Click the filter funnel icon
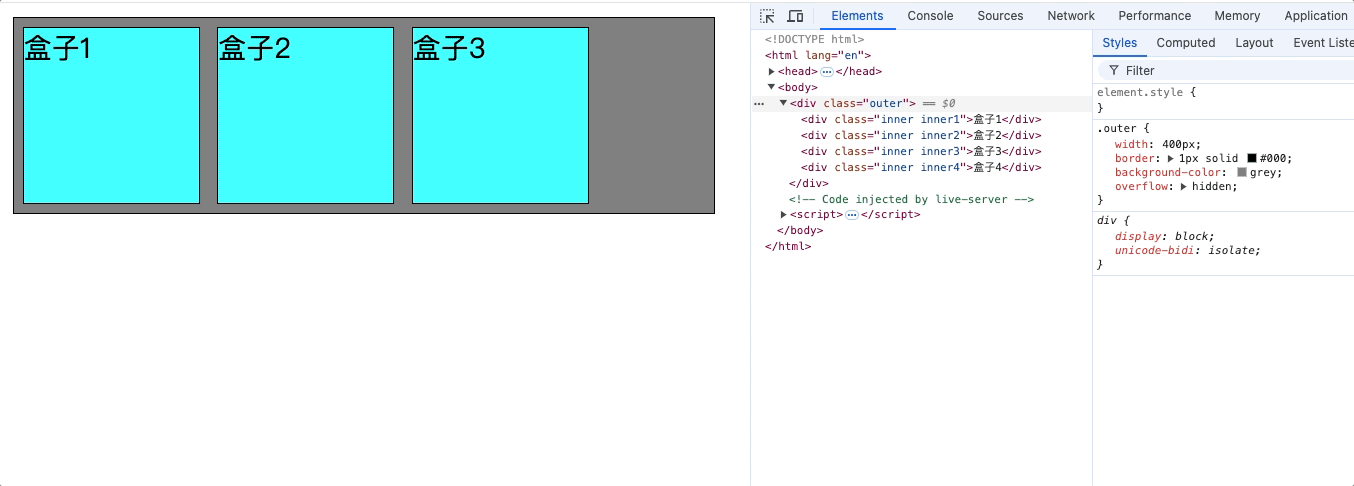Screen dimensions: 1354x486 (1113, 70)
